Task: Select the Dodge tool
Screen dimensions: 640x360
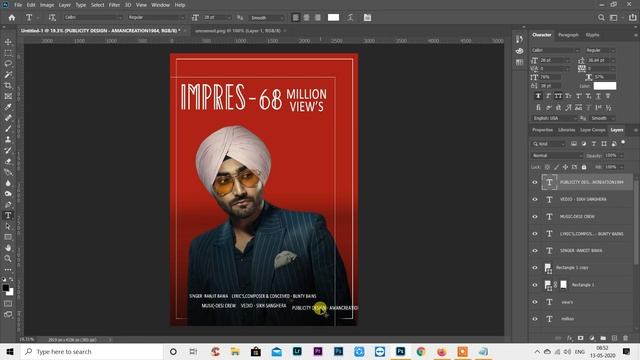Action: (8, 193)
